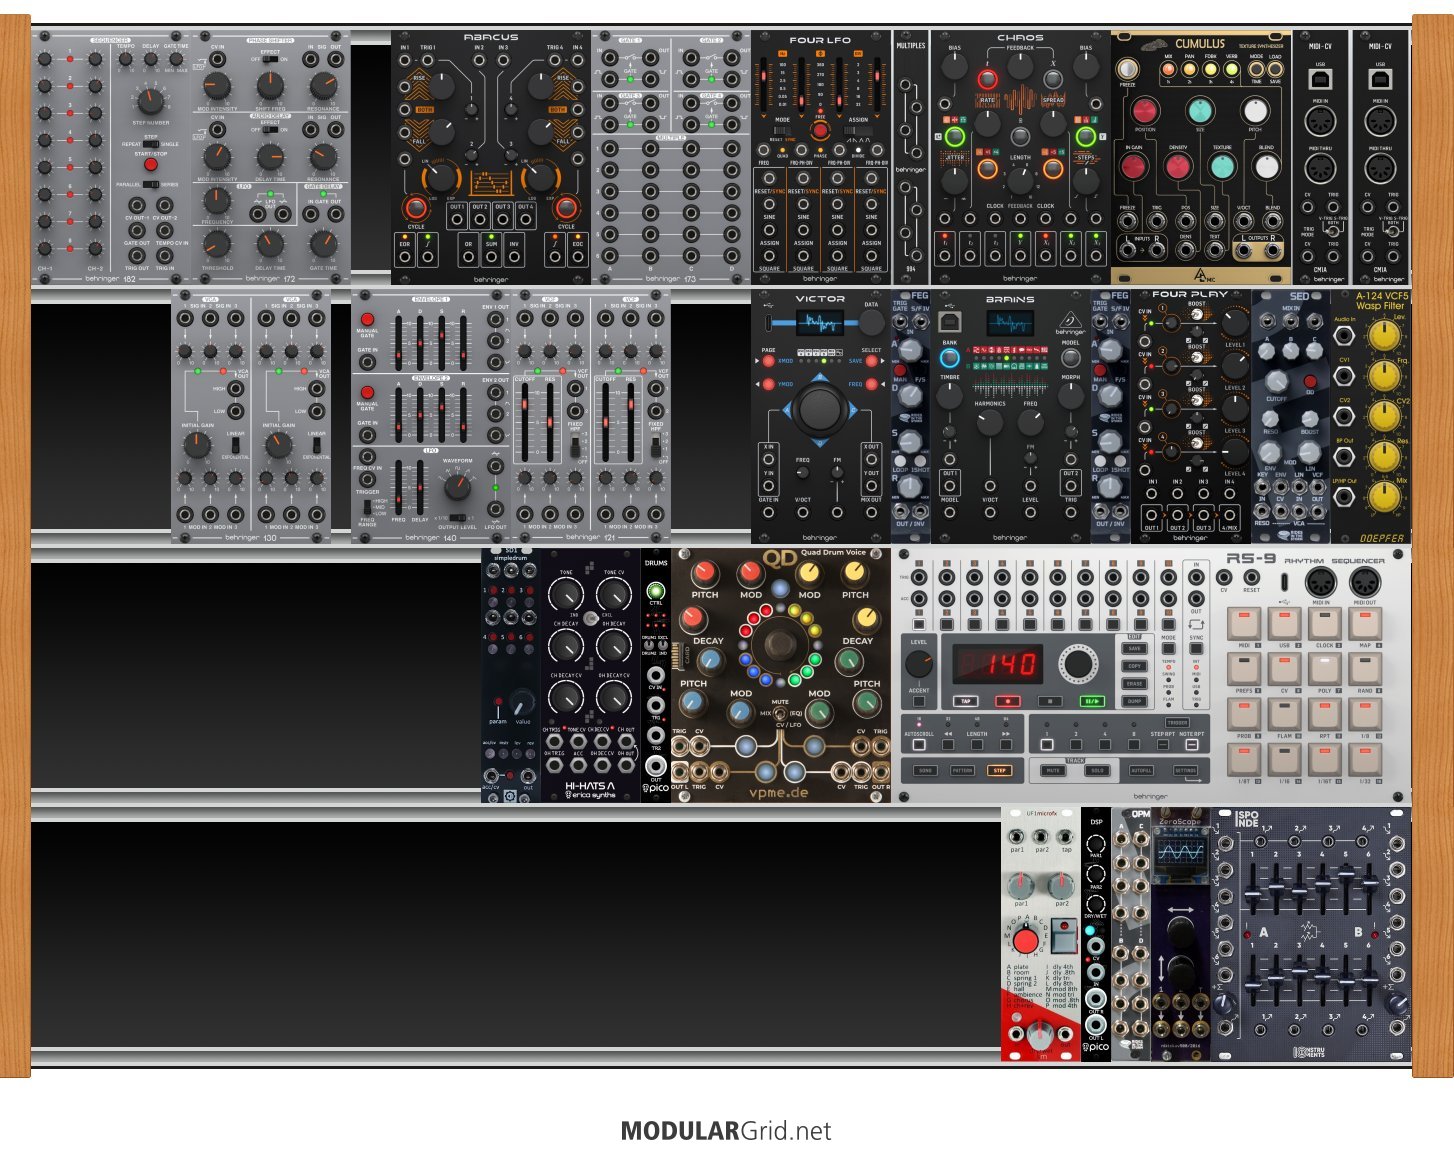This screenshot has width=1454, height=1152.
Task: Click the THRESHOLD knob on module 172
Action: point(217,243)
